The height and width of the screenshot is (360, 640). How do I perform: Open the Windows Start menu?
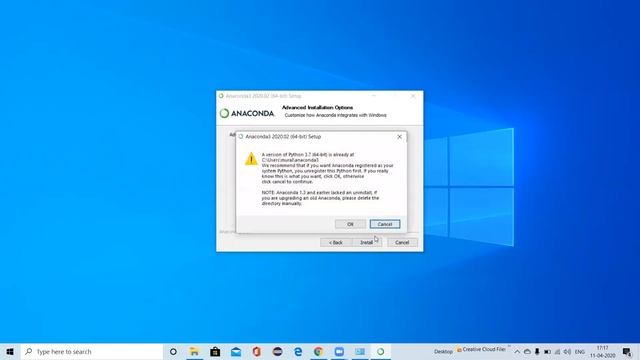click(10, 351)
